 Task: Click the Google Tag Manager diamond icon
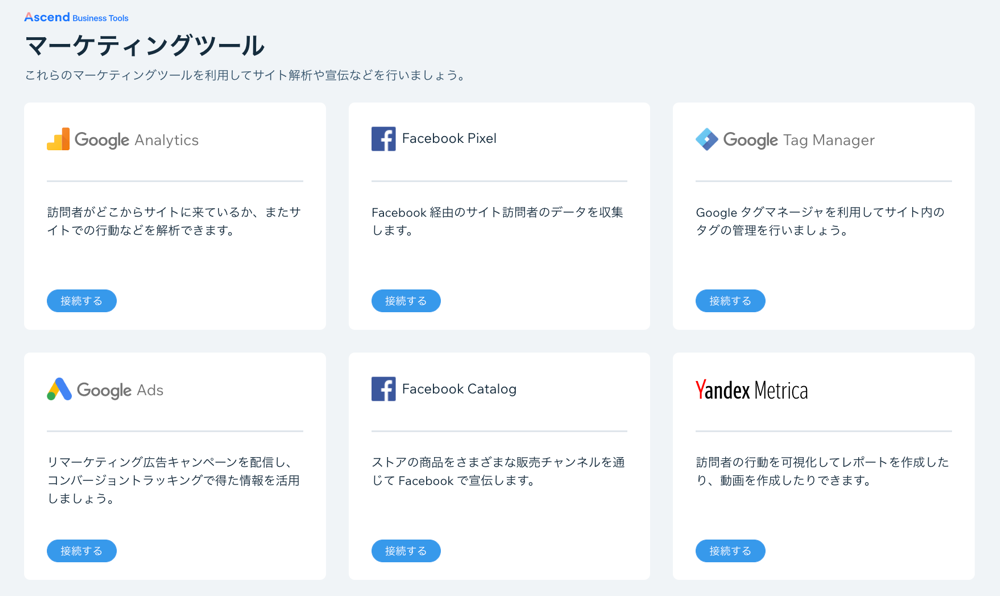707,139
